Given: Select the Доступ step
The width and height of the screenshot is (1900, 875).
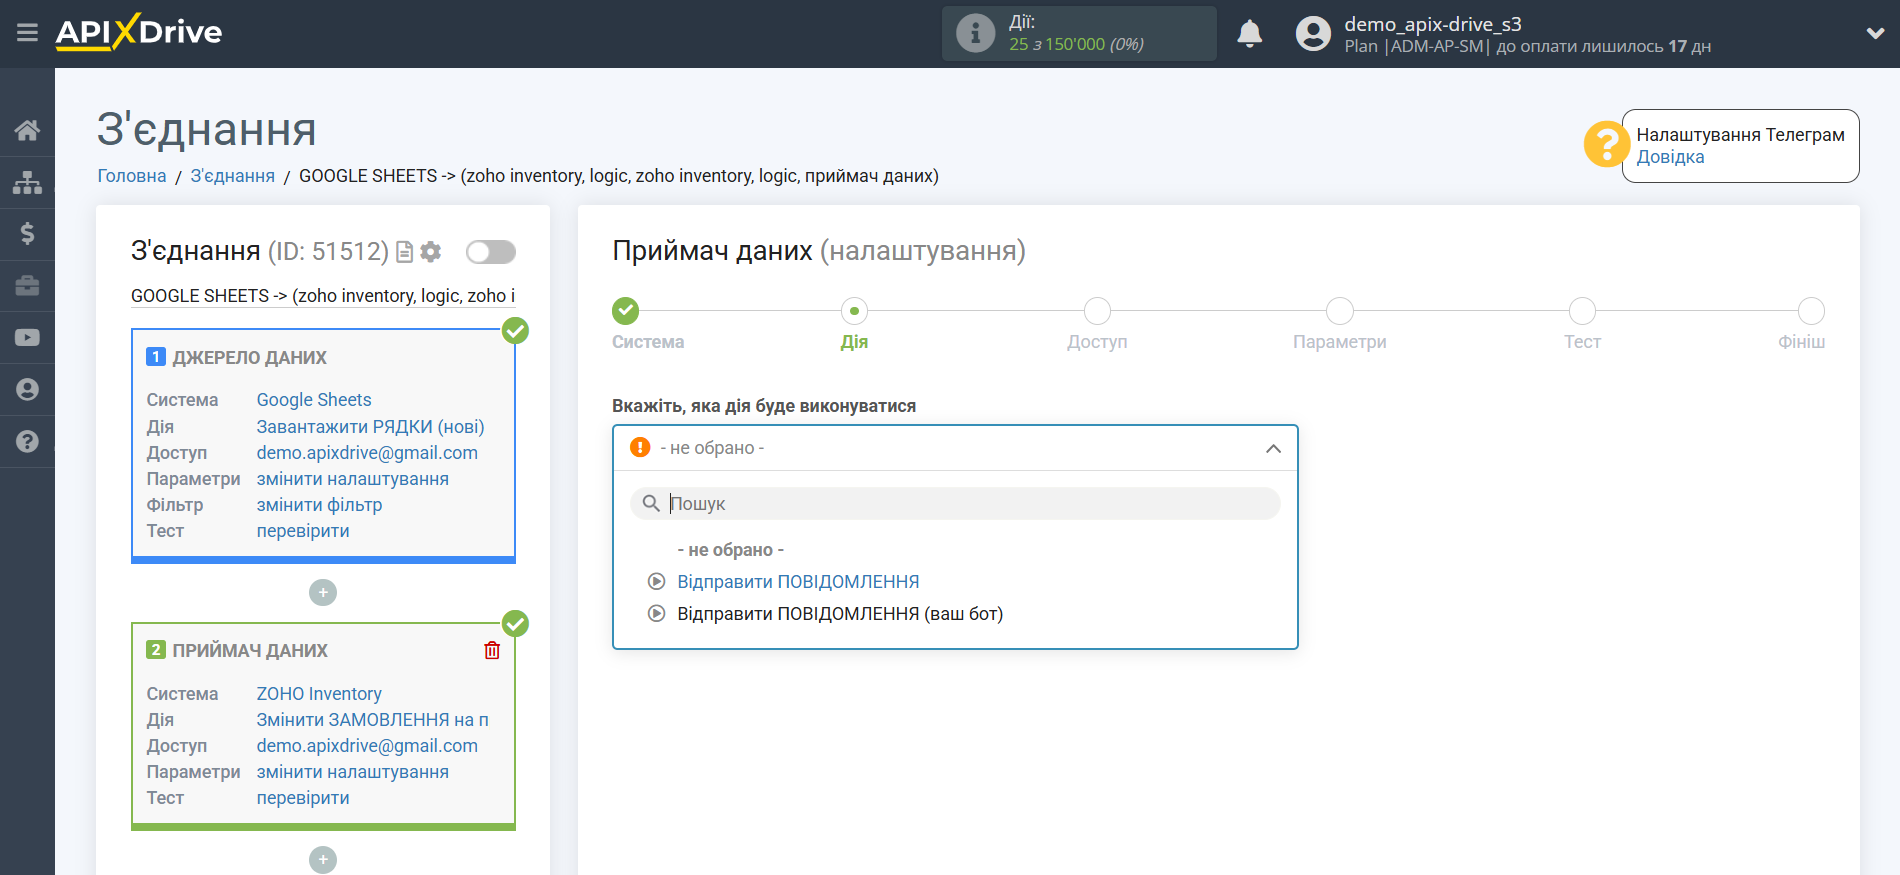Looking at the screenshot, I should 1097,311.
